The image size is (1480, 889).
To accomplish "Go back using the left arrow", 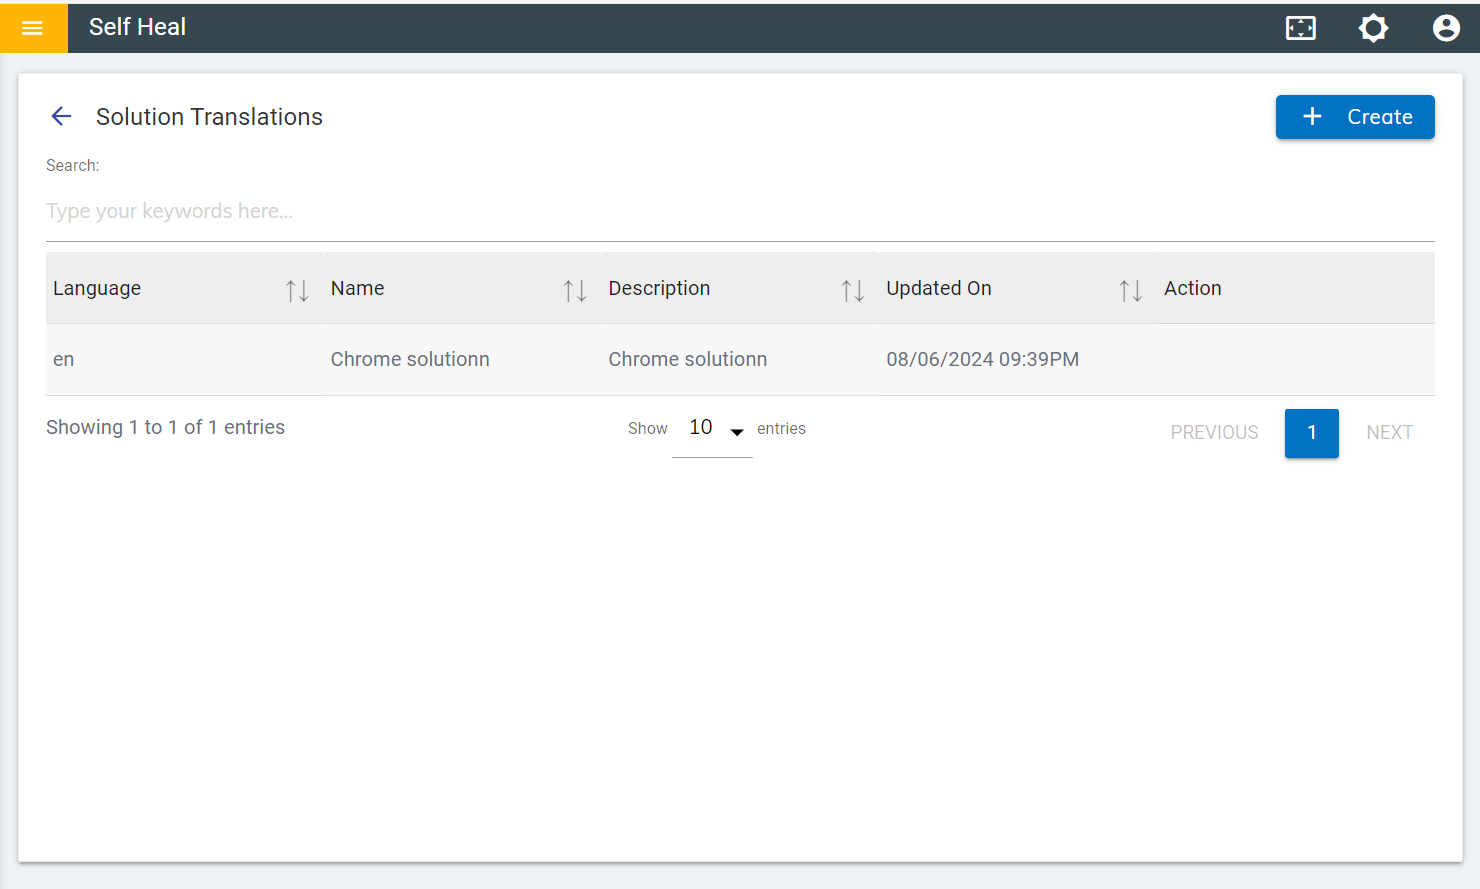I will coord(61,117).
